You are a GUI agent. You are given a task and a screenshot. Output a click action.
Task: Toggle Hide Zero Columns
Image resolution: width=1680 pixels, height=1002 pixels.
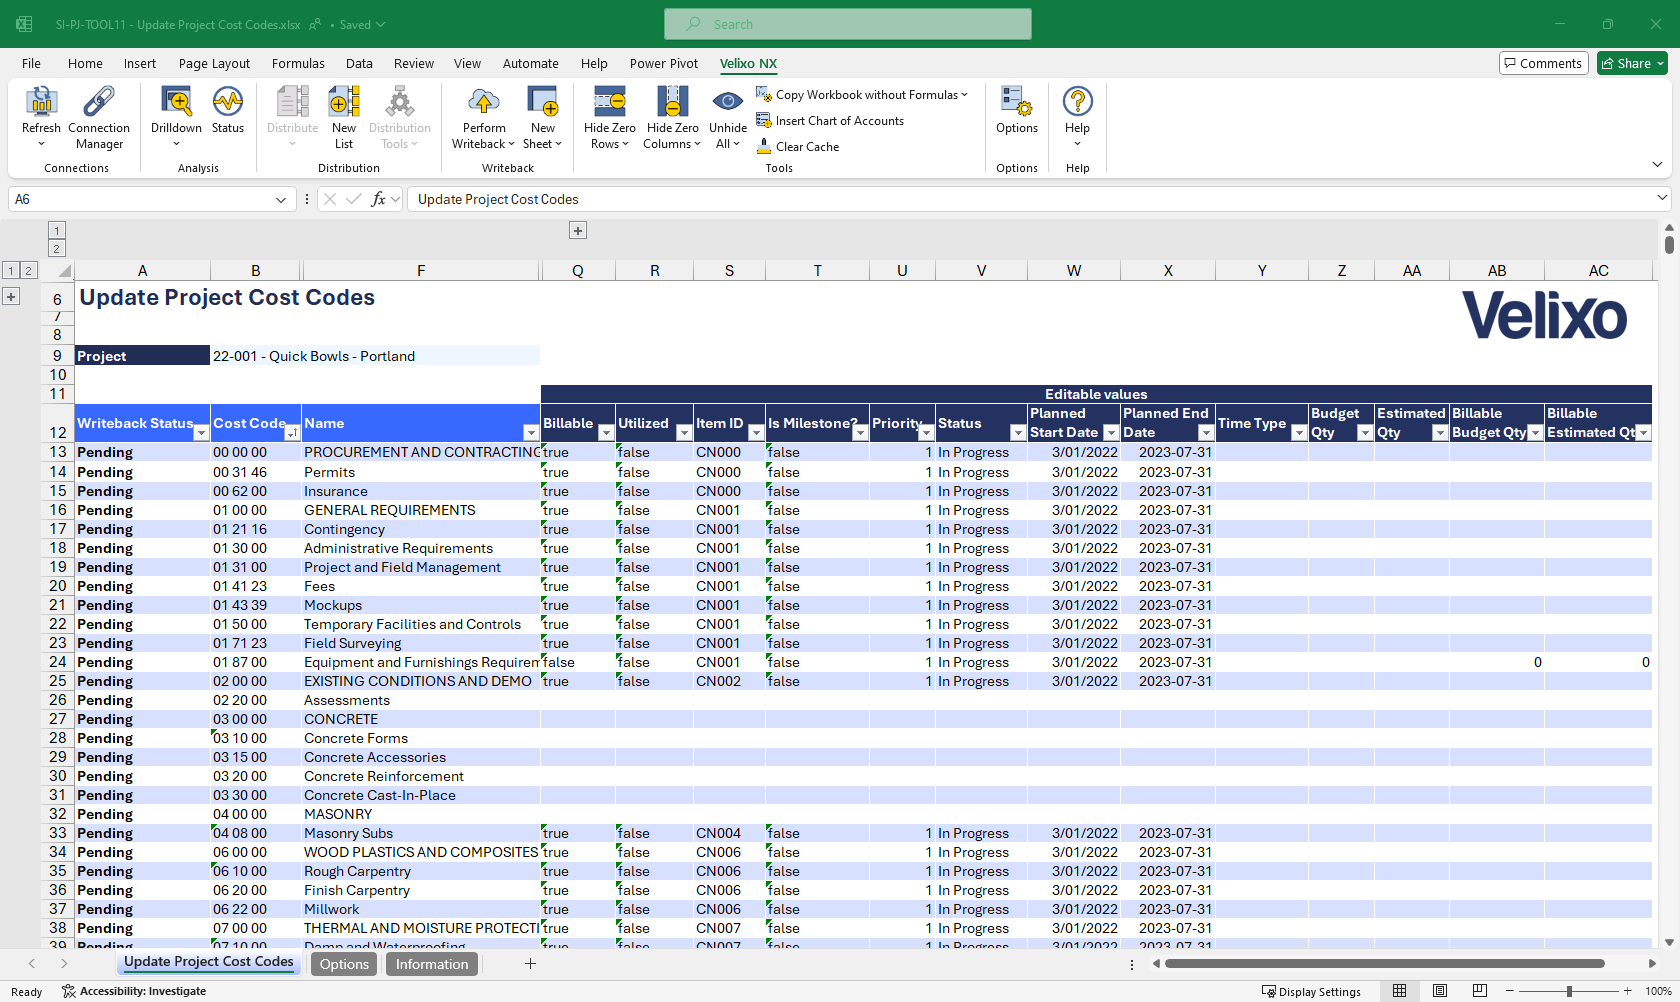[x=672, y=103]
